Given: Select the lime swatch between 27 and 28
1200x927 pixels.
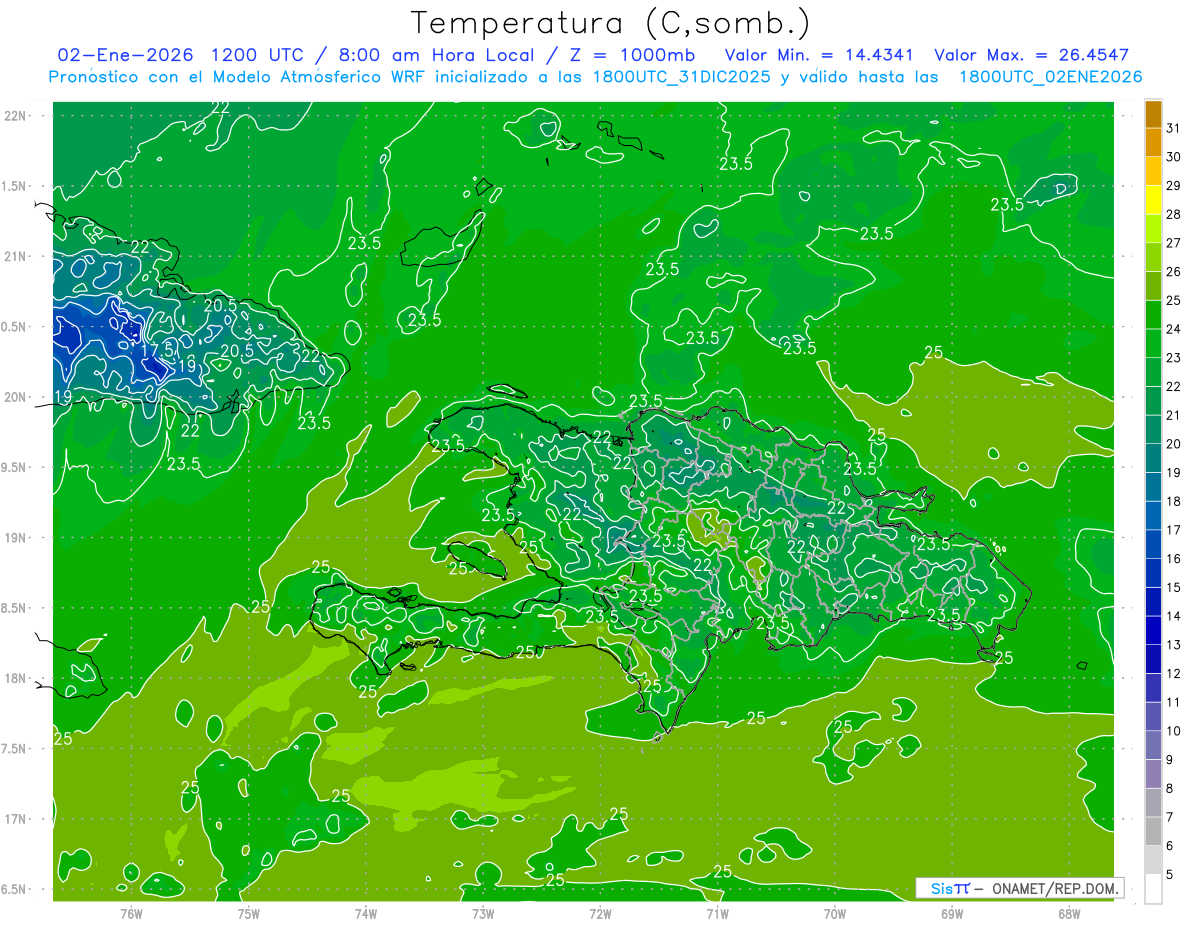Looking at the screenshot, I should tap(1153, 228).
